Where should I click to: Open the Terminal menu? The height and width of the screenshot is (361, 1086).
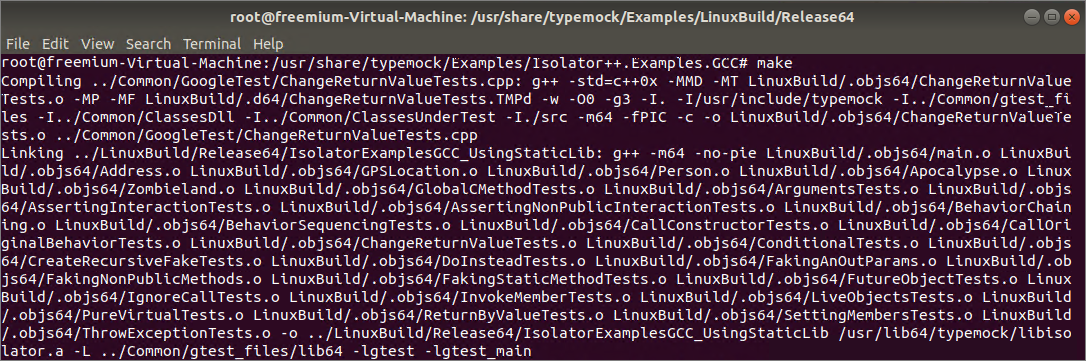click(212, 44)
